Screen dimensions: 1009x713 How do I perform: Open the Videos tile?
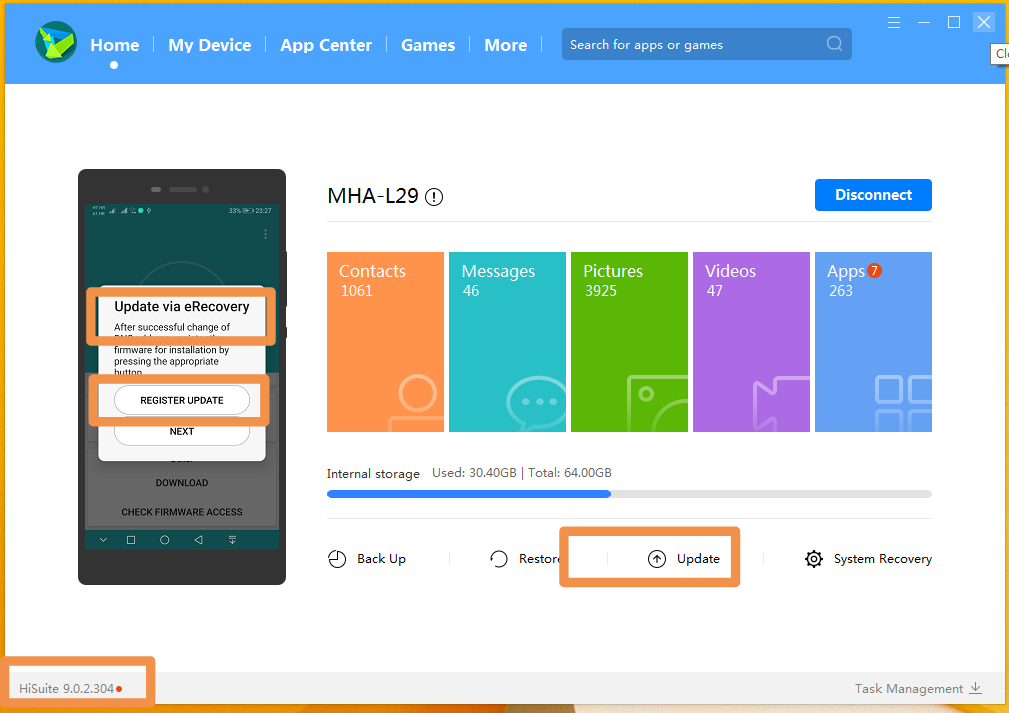[x=751, y=342]
